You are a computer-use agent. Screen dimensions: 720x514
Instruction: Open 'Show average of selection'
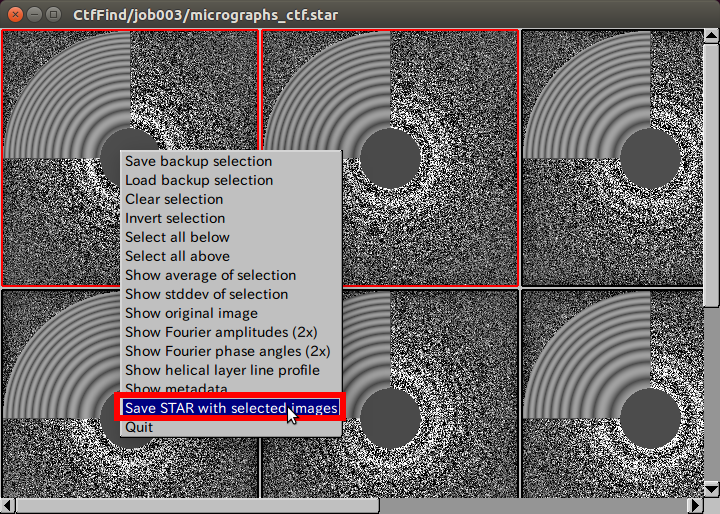click(210, 275)
